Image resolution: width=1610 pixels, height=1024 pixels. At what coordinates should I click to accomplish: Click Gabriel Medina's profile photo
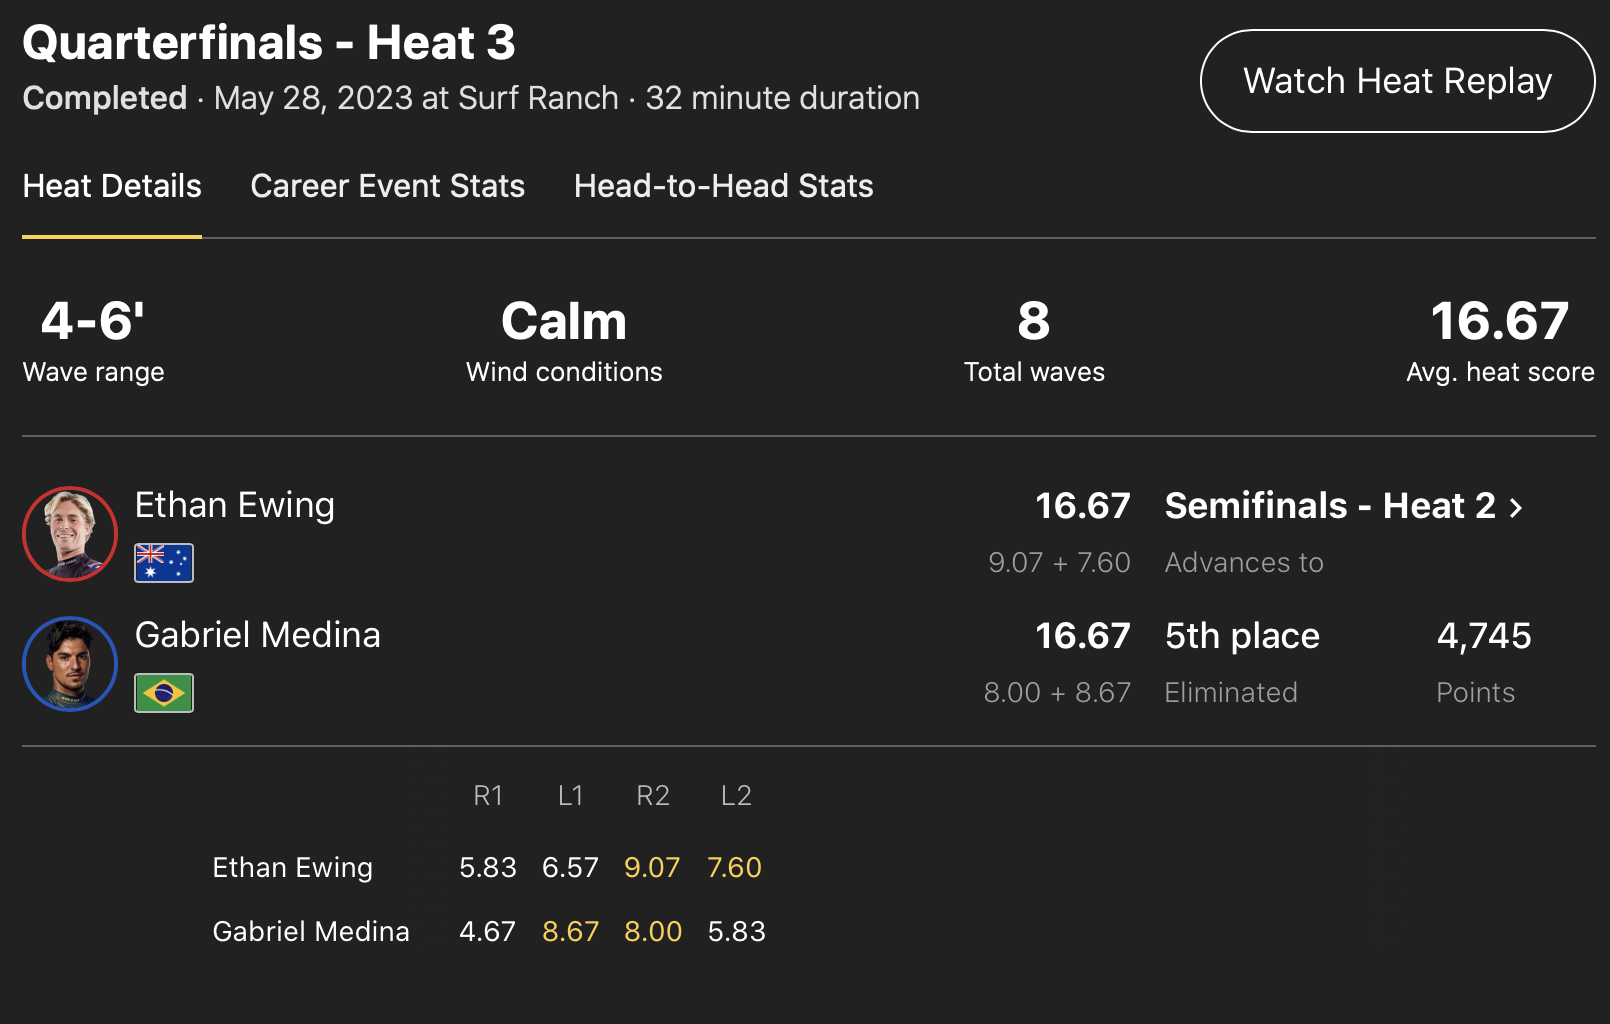click(x=70, y=663)
